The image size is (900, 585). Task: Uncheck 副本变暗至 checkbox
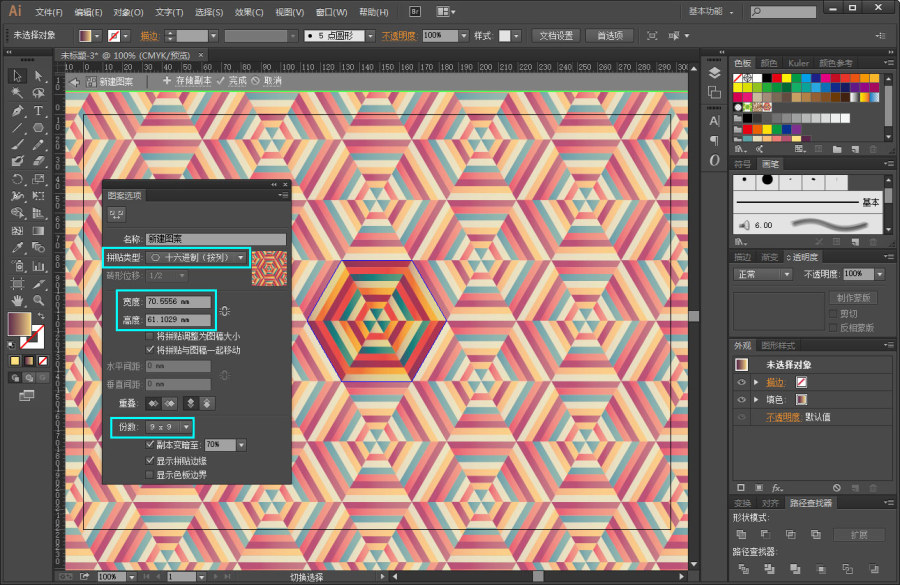coord(150,444)
